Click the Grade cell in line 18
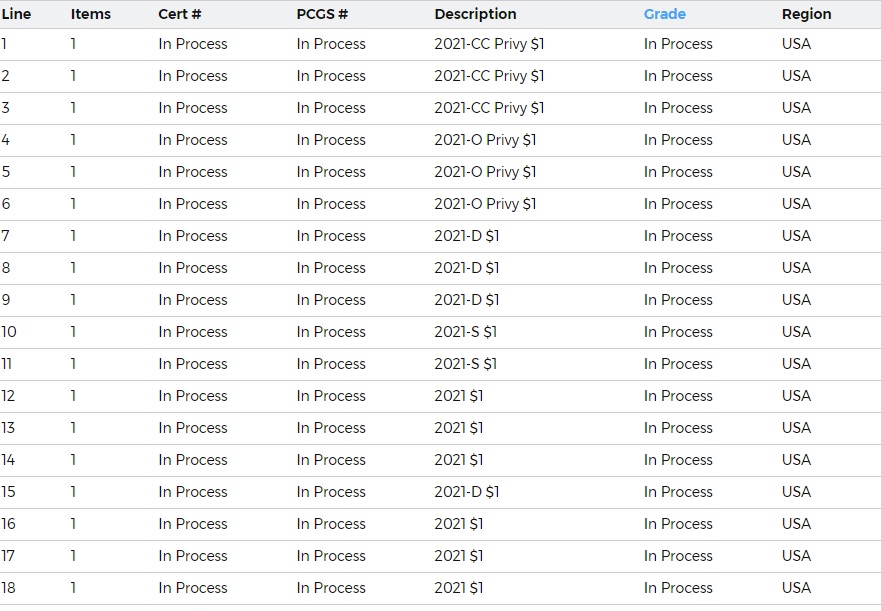Screen dimensions: 881x611 point(678,589)
